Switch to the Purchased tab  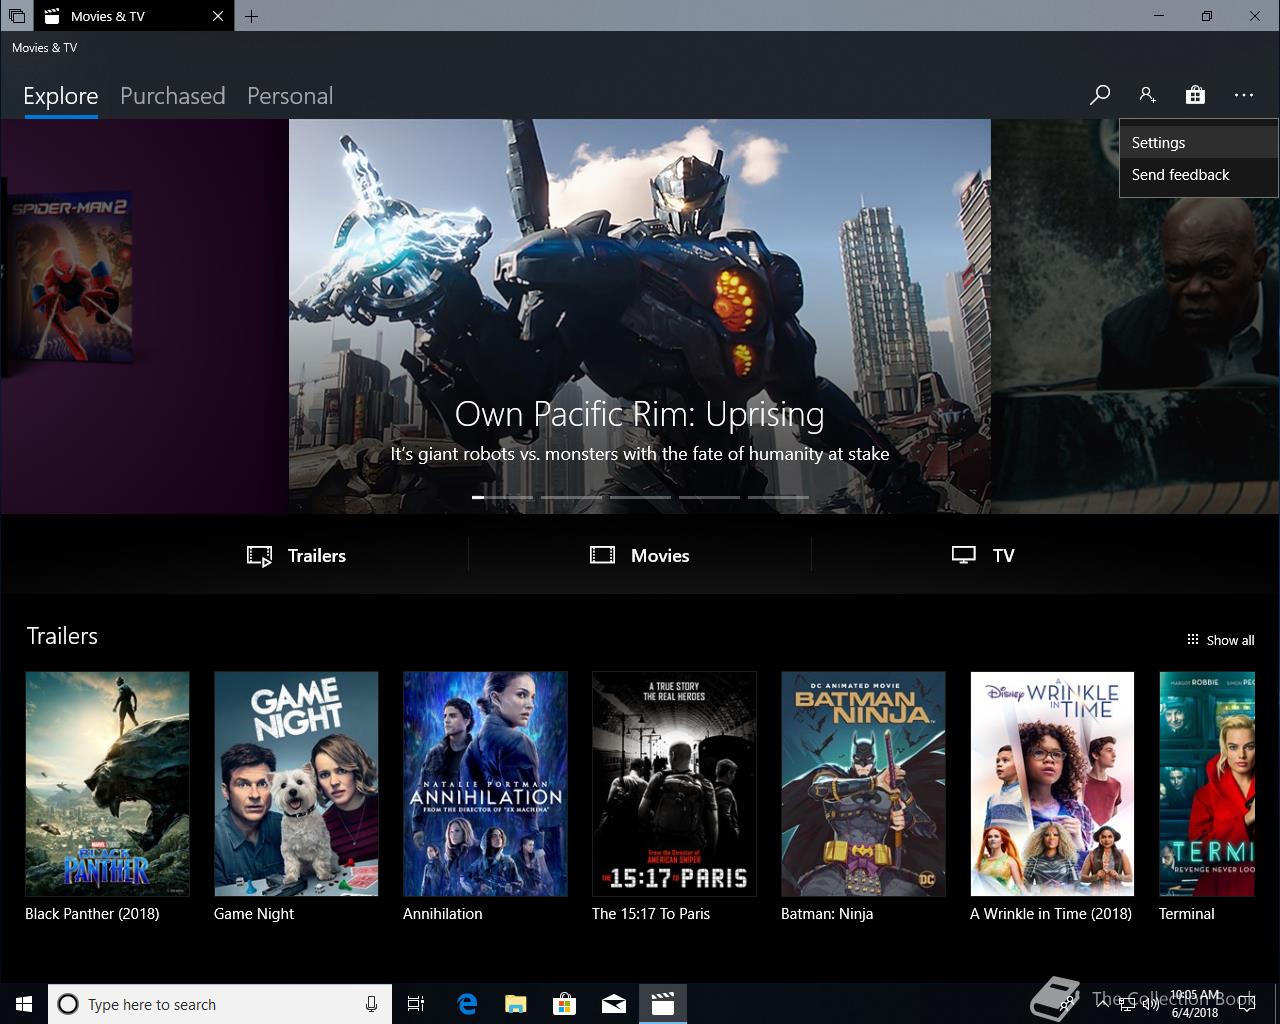[x=173, y=96]
